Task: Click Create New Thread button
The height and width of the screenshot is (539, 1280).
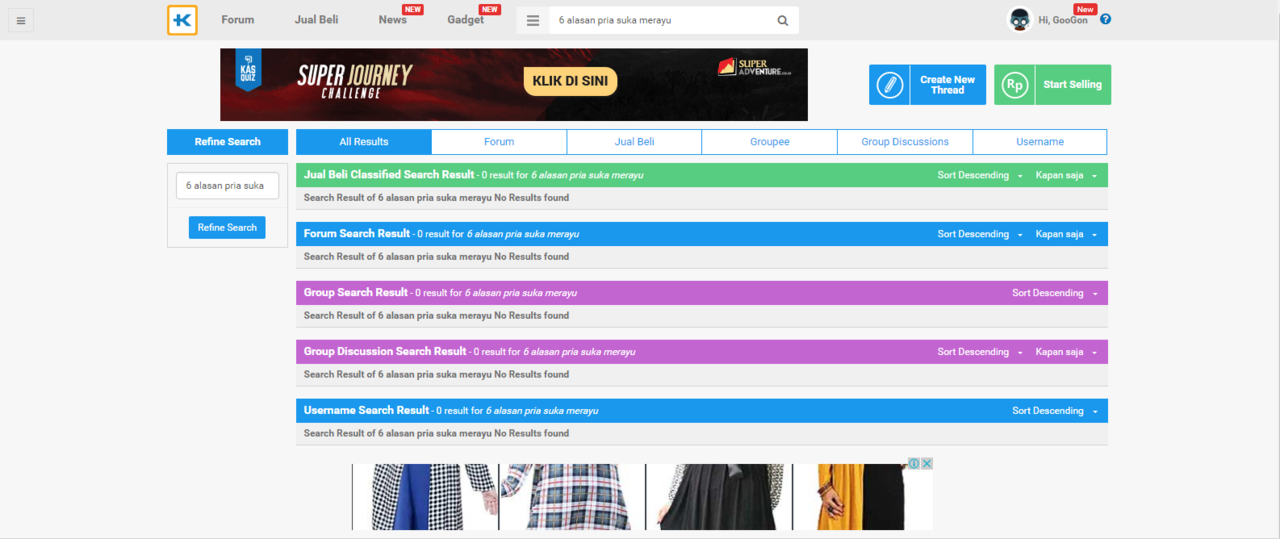Action: point(928,85)
